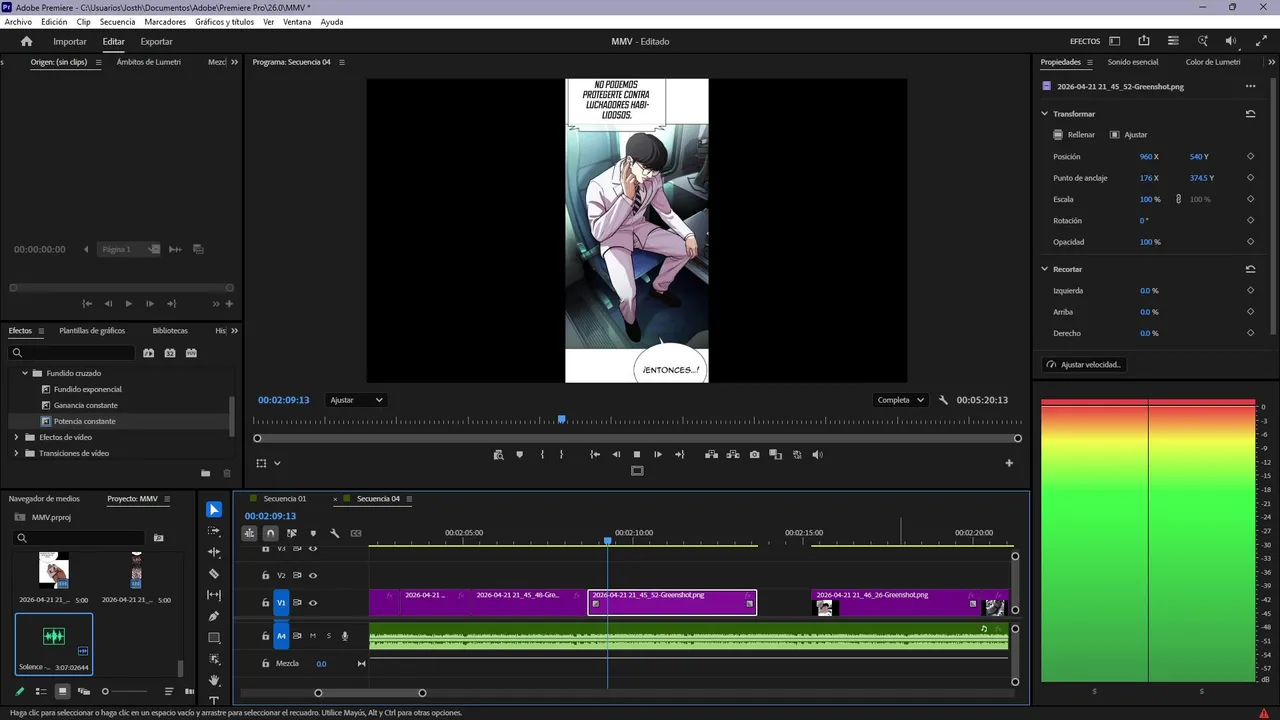Screen dimensions: 1280x720
Task: Open closed captions track options
Action: pyautogui.click(x=356, y=533)
